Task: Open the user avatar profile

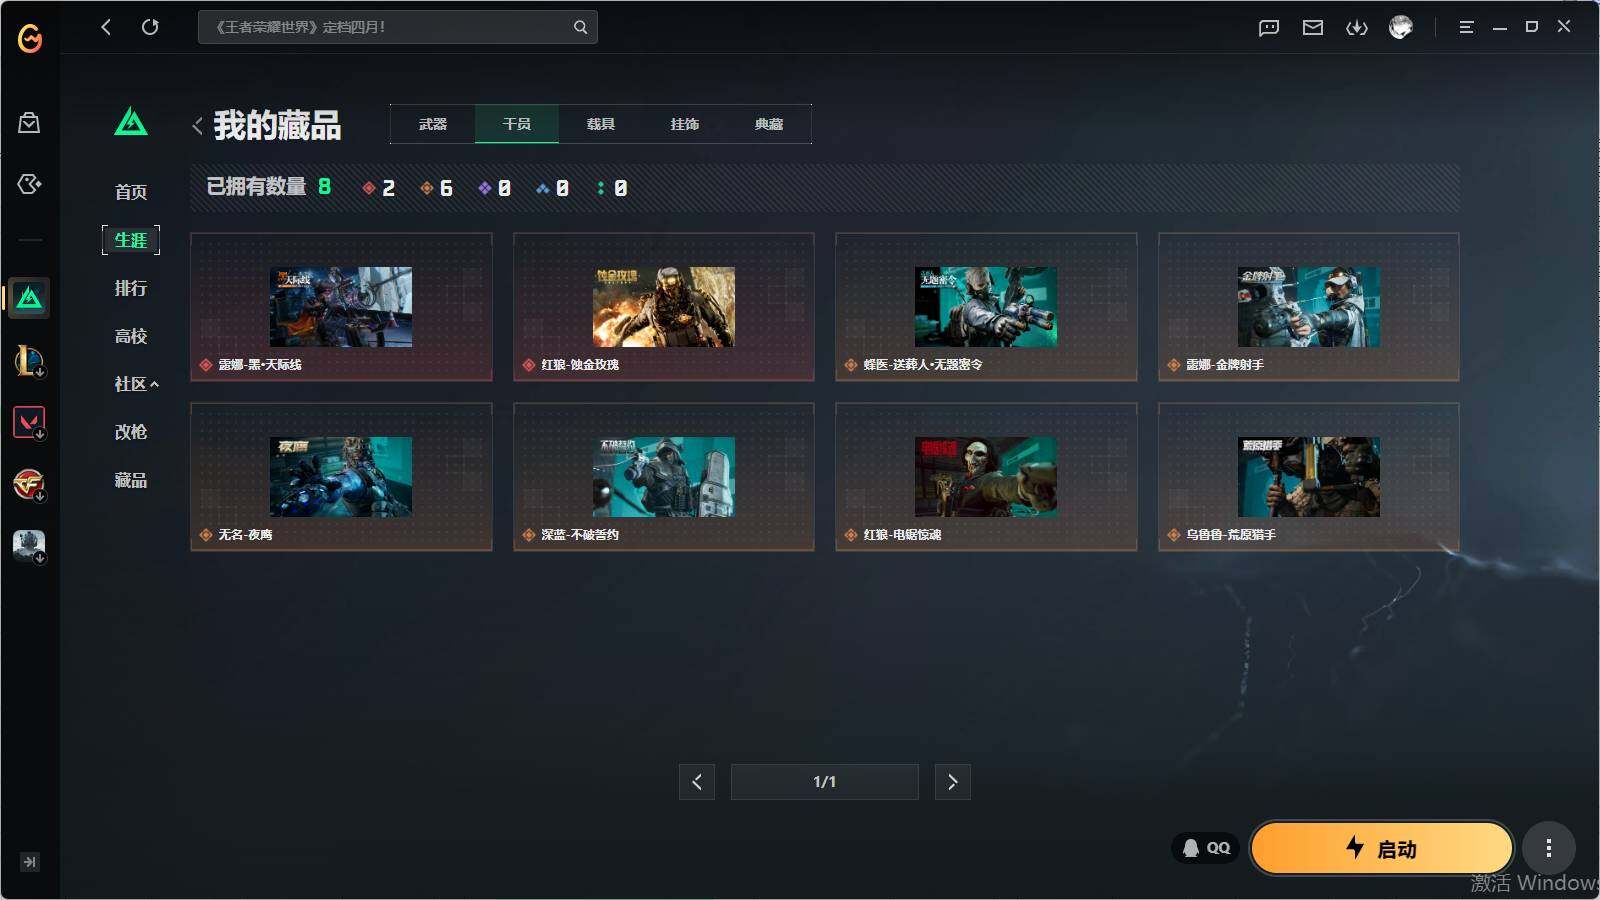Action: [x=1401, y=27]
